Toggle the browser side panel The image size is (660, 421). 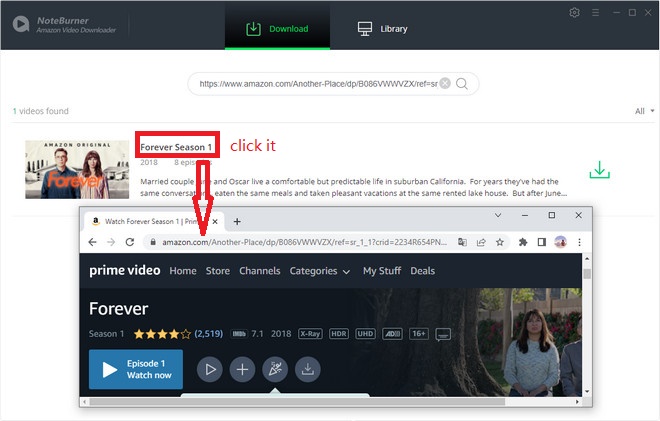pyautogui.click(x=542, y=242)
